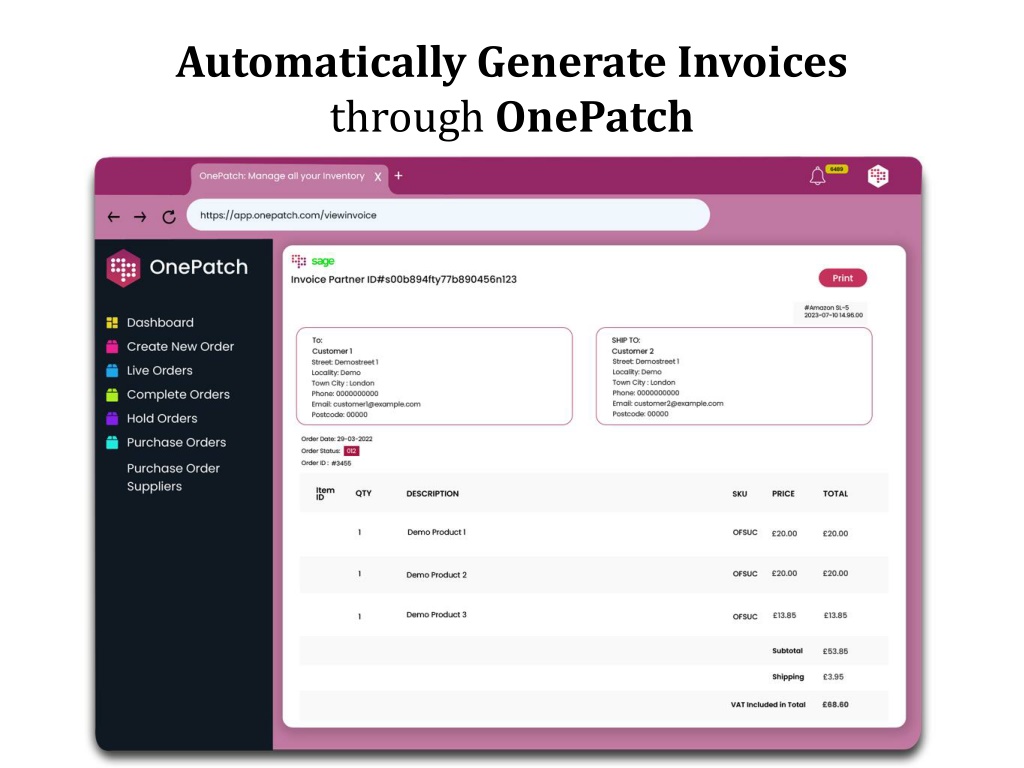Click the blue Live Orders icon
The image size is (1024, 768).
pyautogui.click(x=112, y=371)
